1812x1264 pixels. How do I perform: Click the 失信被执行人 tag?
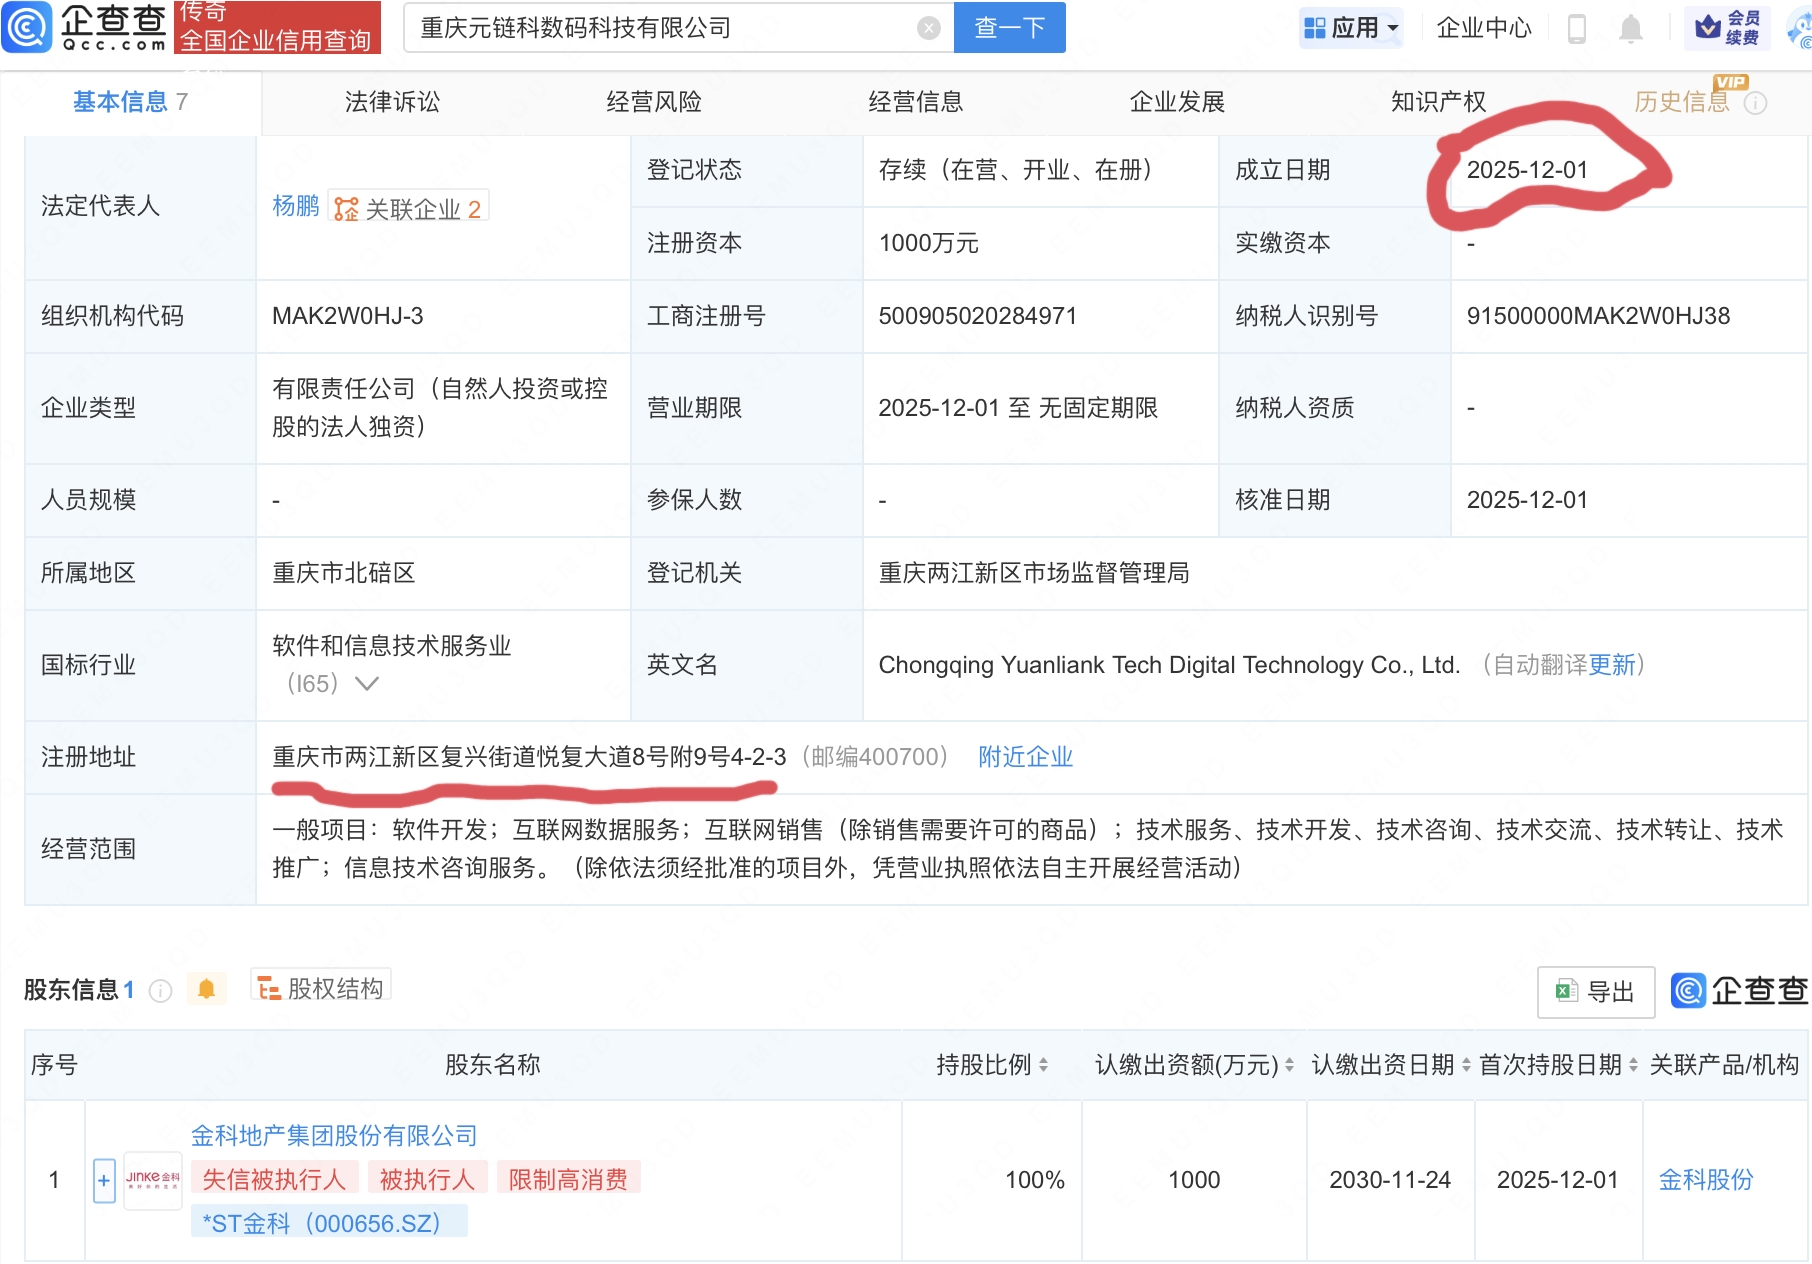pyautogui.click(x=274, y=1179)
